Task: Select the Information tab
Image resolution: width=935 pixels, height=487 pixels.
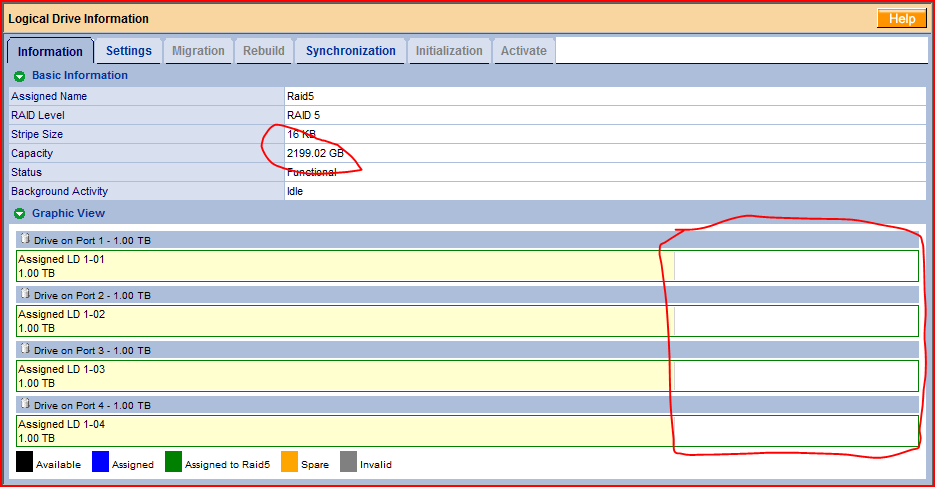Action: tap(50, 51)
